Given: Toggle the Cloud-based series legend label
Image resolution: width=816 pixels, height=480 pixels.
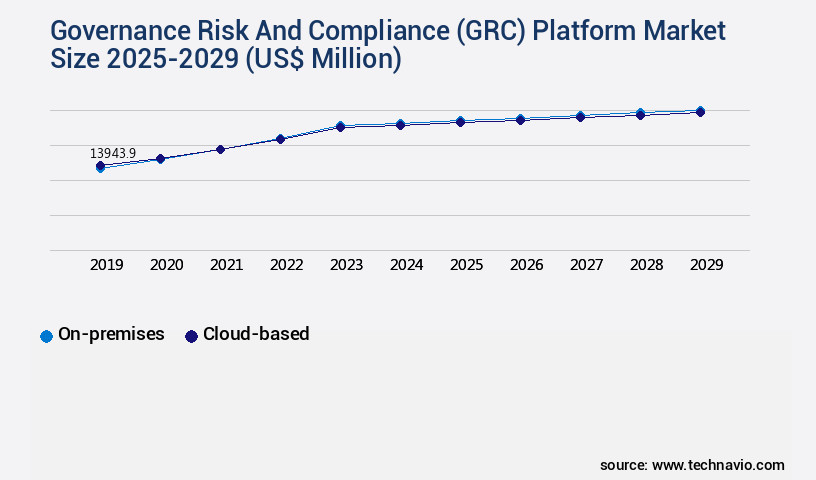Looking at the screenshot, I should coord(256,335).
